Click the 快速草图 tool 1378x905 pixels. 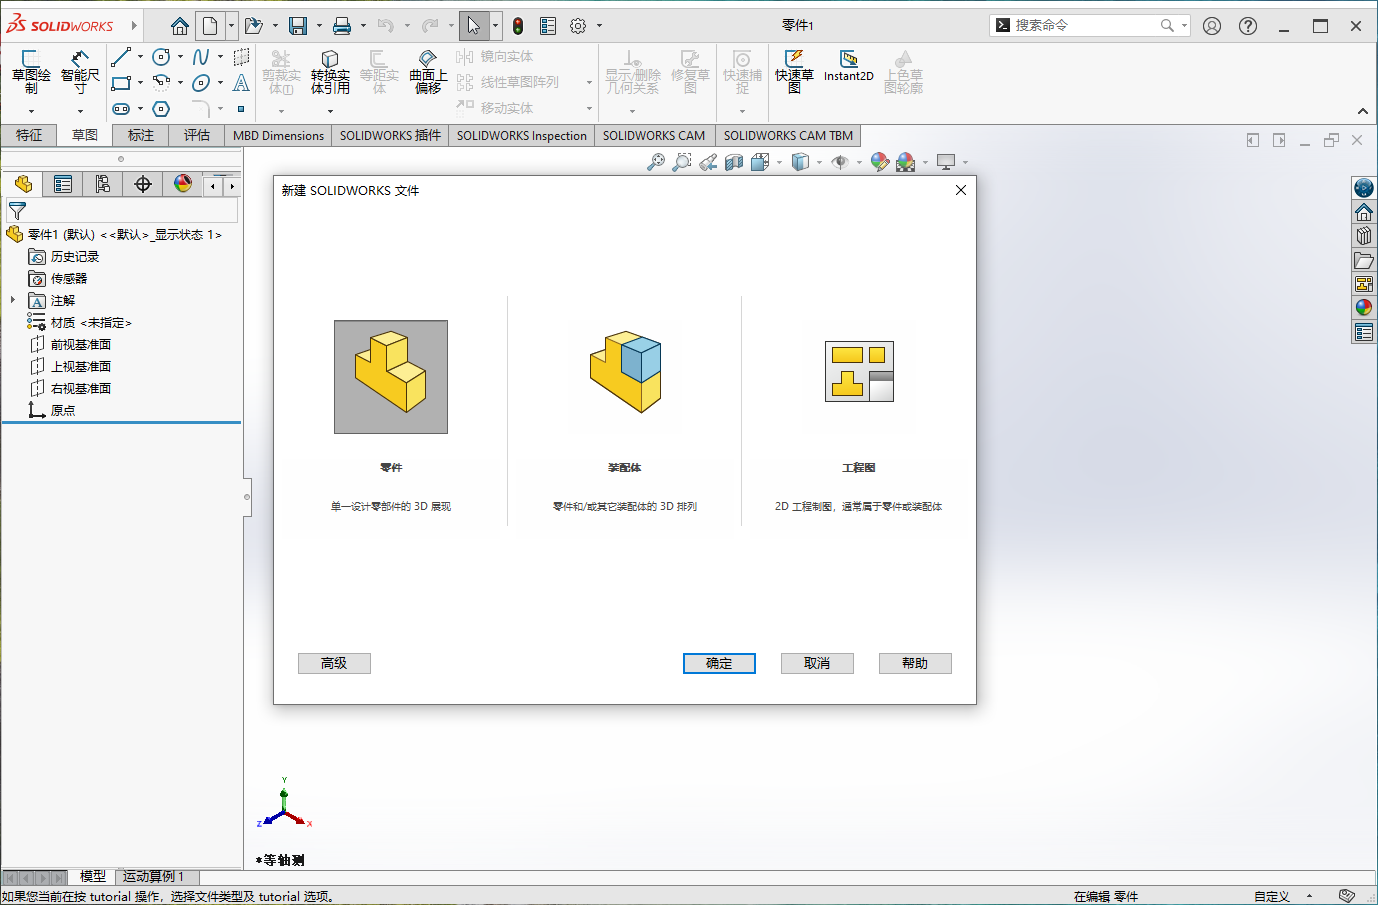point(794,72)
